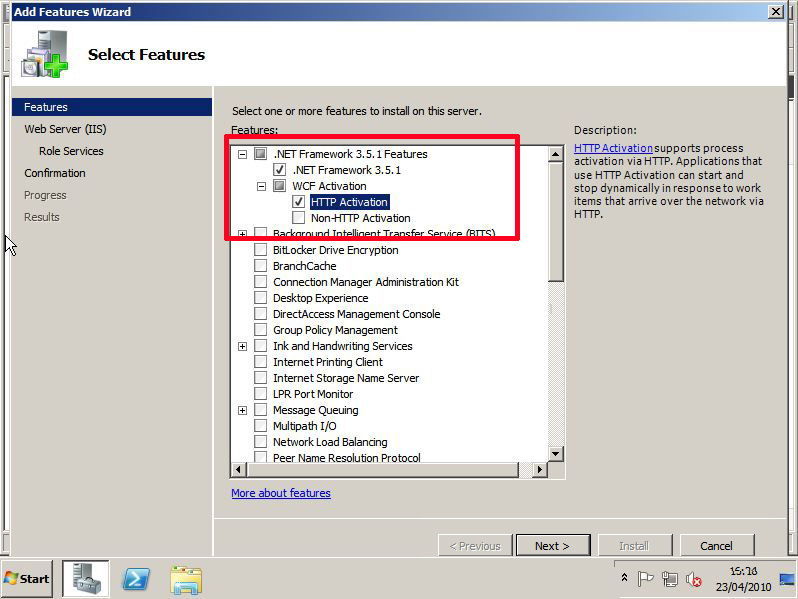Click the Progress step in sidebar
The height and width of the screenshot is (599, 798).
[45, 195]
